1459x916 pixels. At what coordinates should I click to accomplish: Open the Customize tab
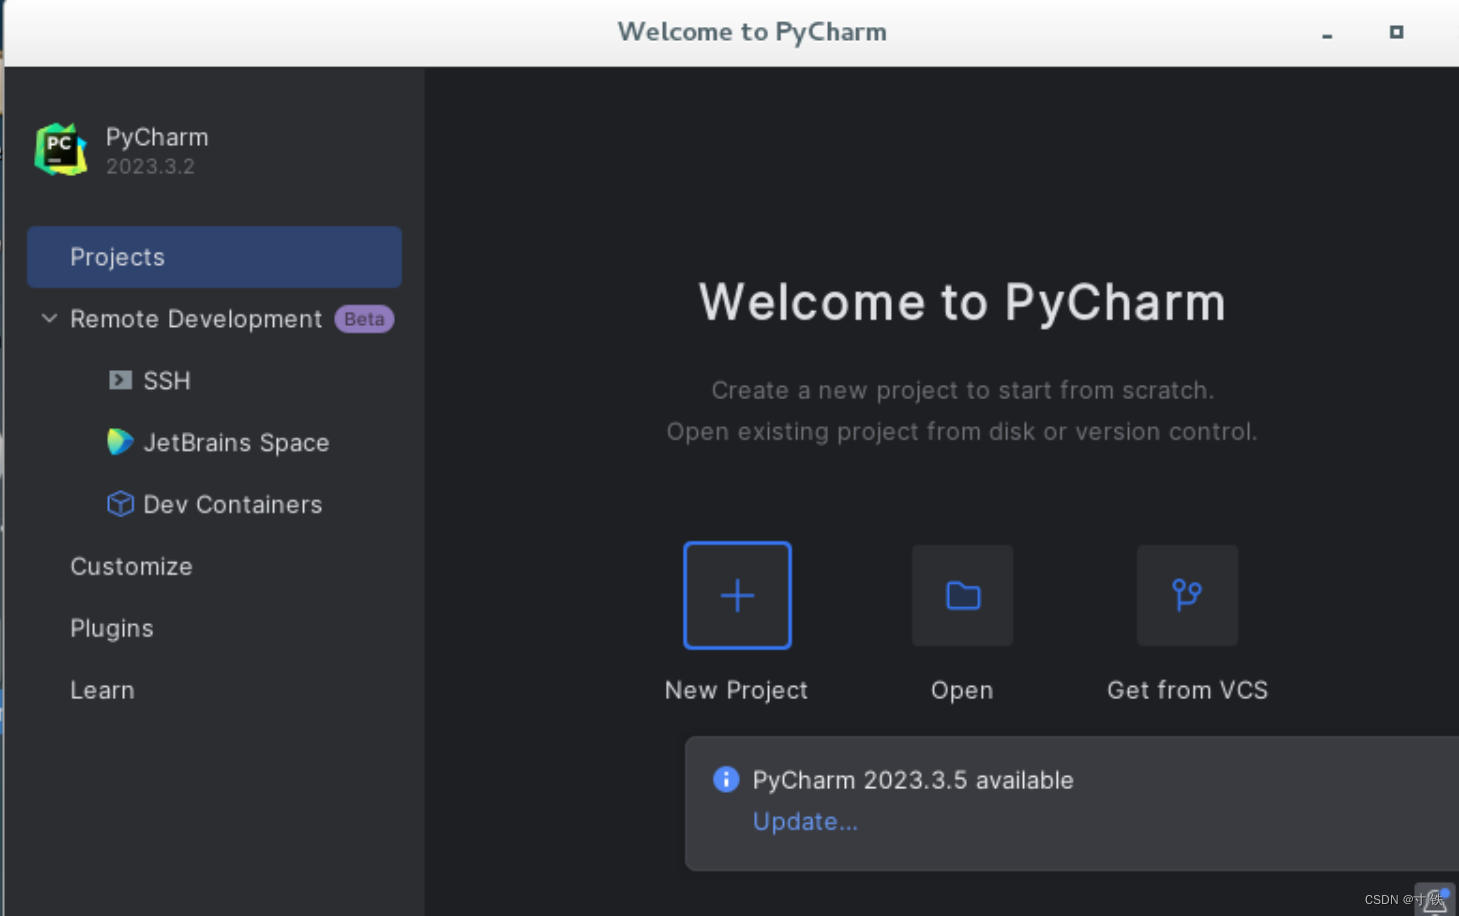131,566
